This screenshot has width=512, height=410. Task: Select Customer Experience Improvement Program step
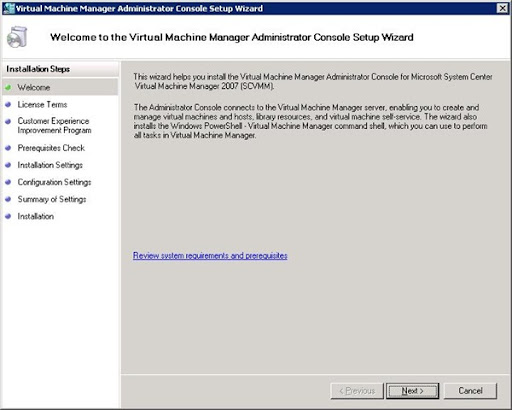54,126
